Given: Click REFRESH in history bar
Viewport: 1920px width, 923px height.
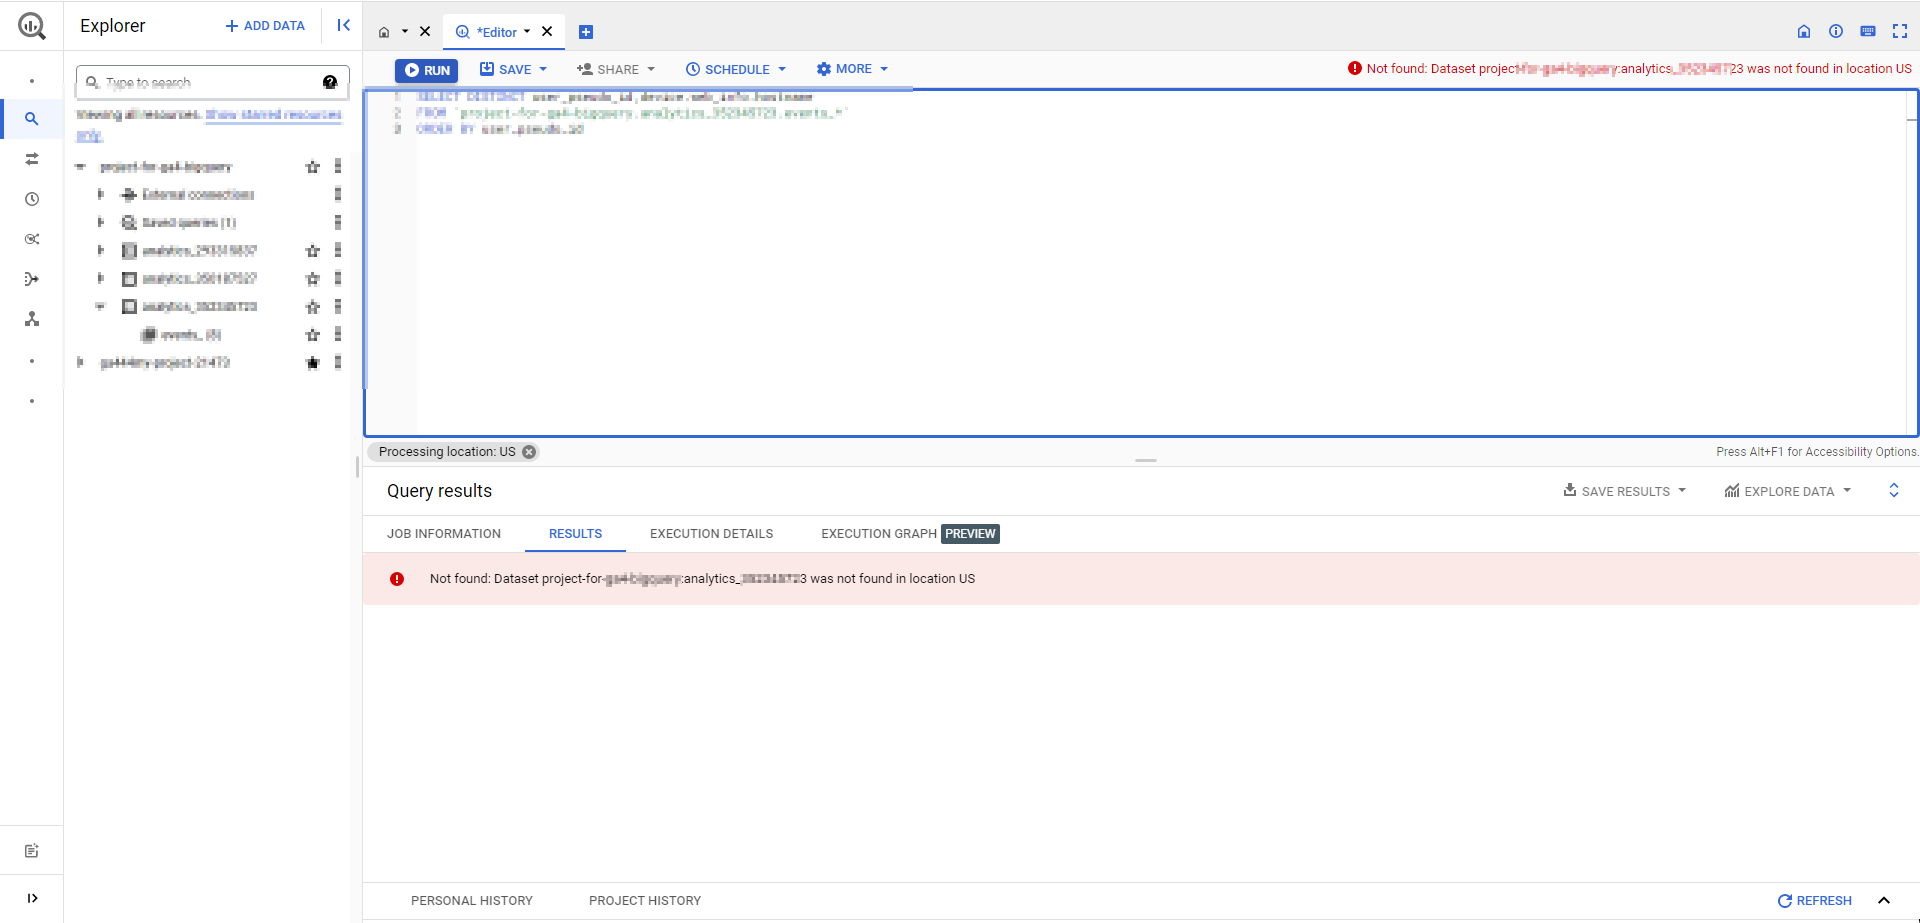Looking at the screenshot, I should [x=1814, y=901].
